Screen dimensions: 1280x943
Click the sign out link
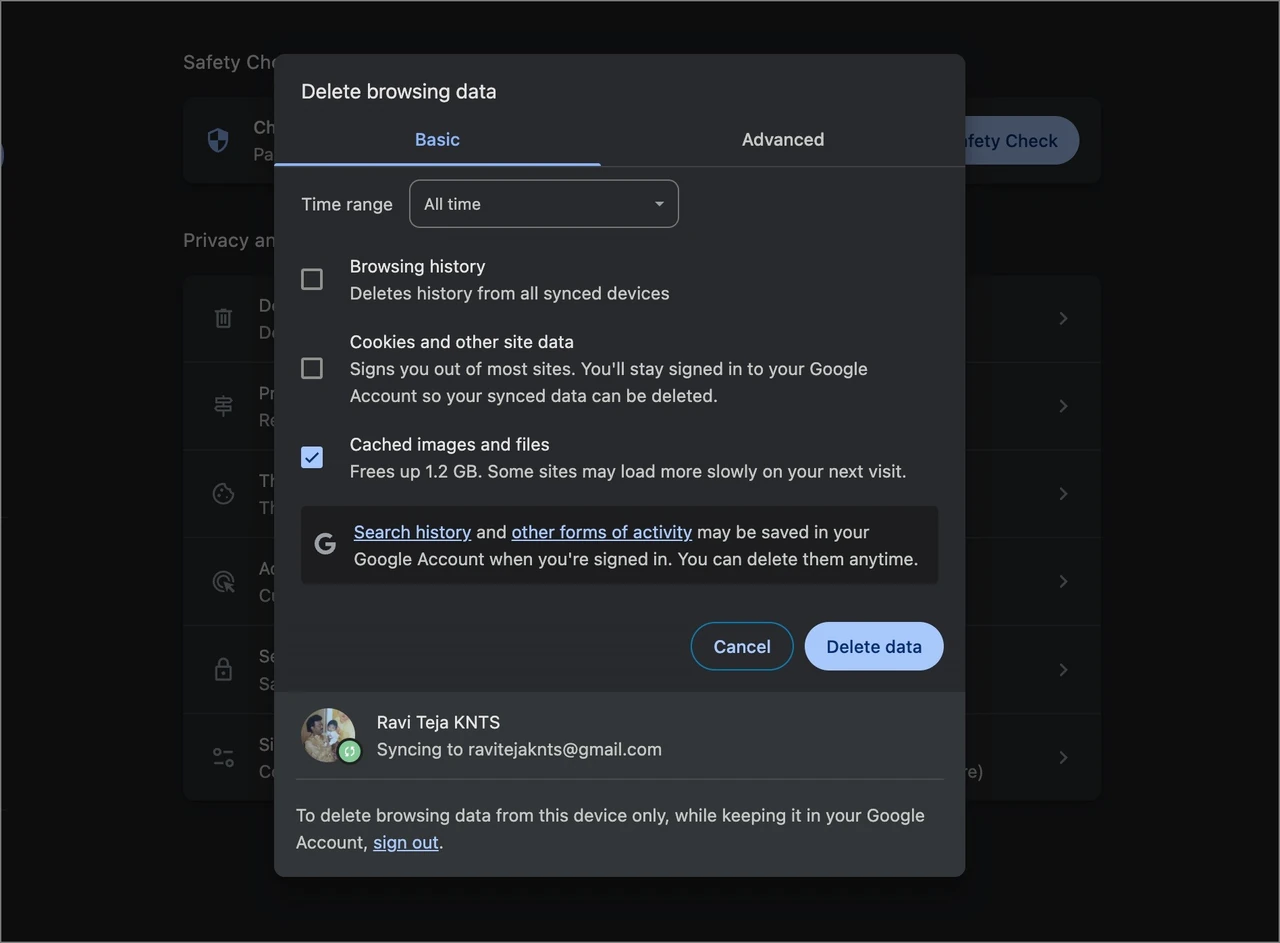click(406, 842)
